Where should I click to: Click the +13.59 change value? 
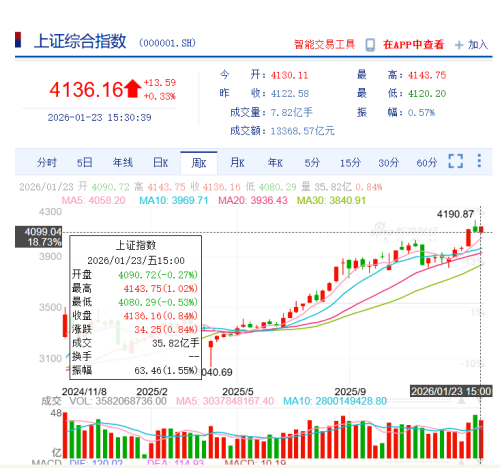click(160, 82)
